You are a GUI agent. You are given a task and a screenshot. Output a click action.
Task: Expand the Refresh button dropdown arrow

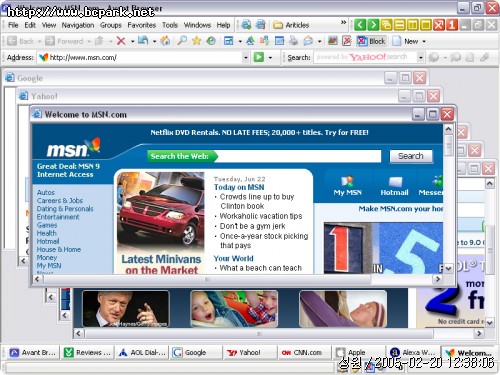pos(154,41)
